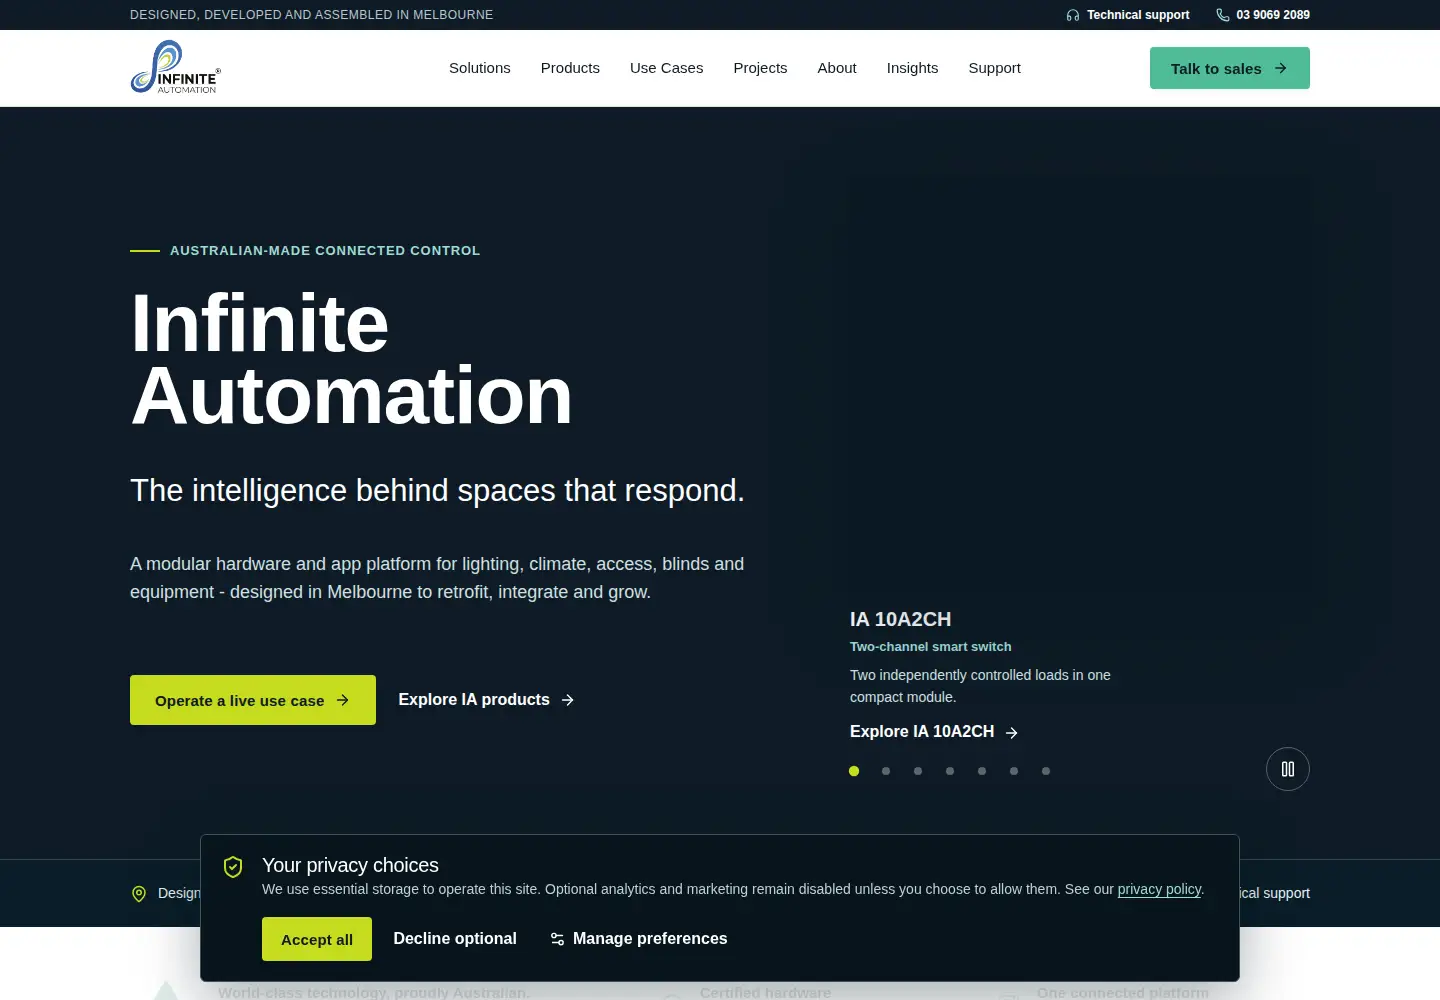Click the arrow next to Explore IA products
Viewport: 1440px width, 1000px height.
point(568,700)
